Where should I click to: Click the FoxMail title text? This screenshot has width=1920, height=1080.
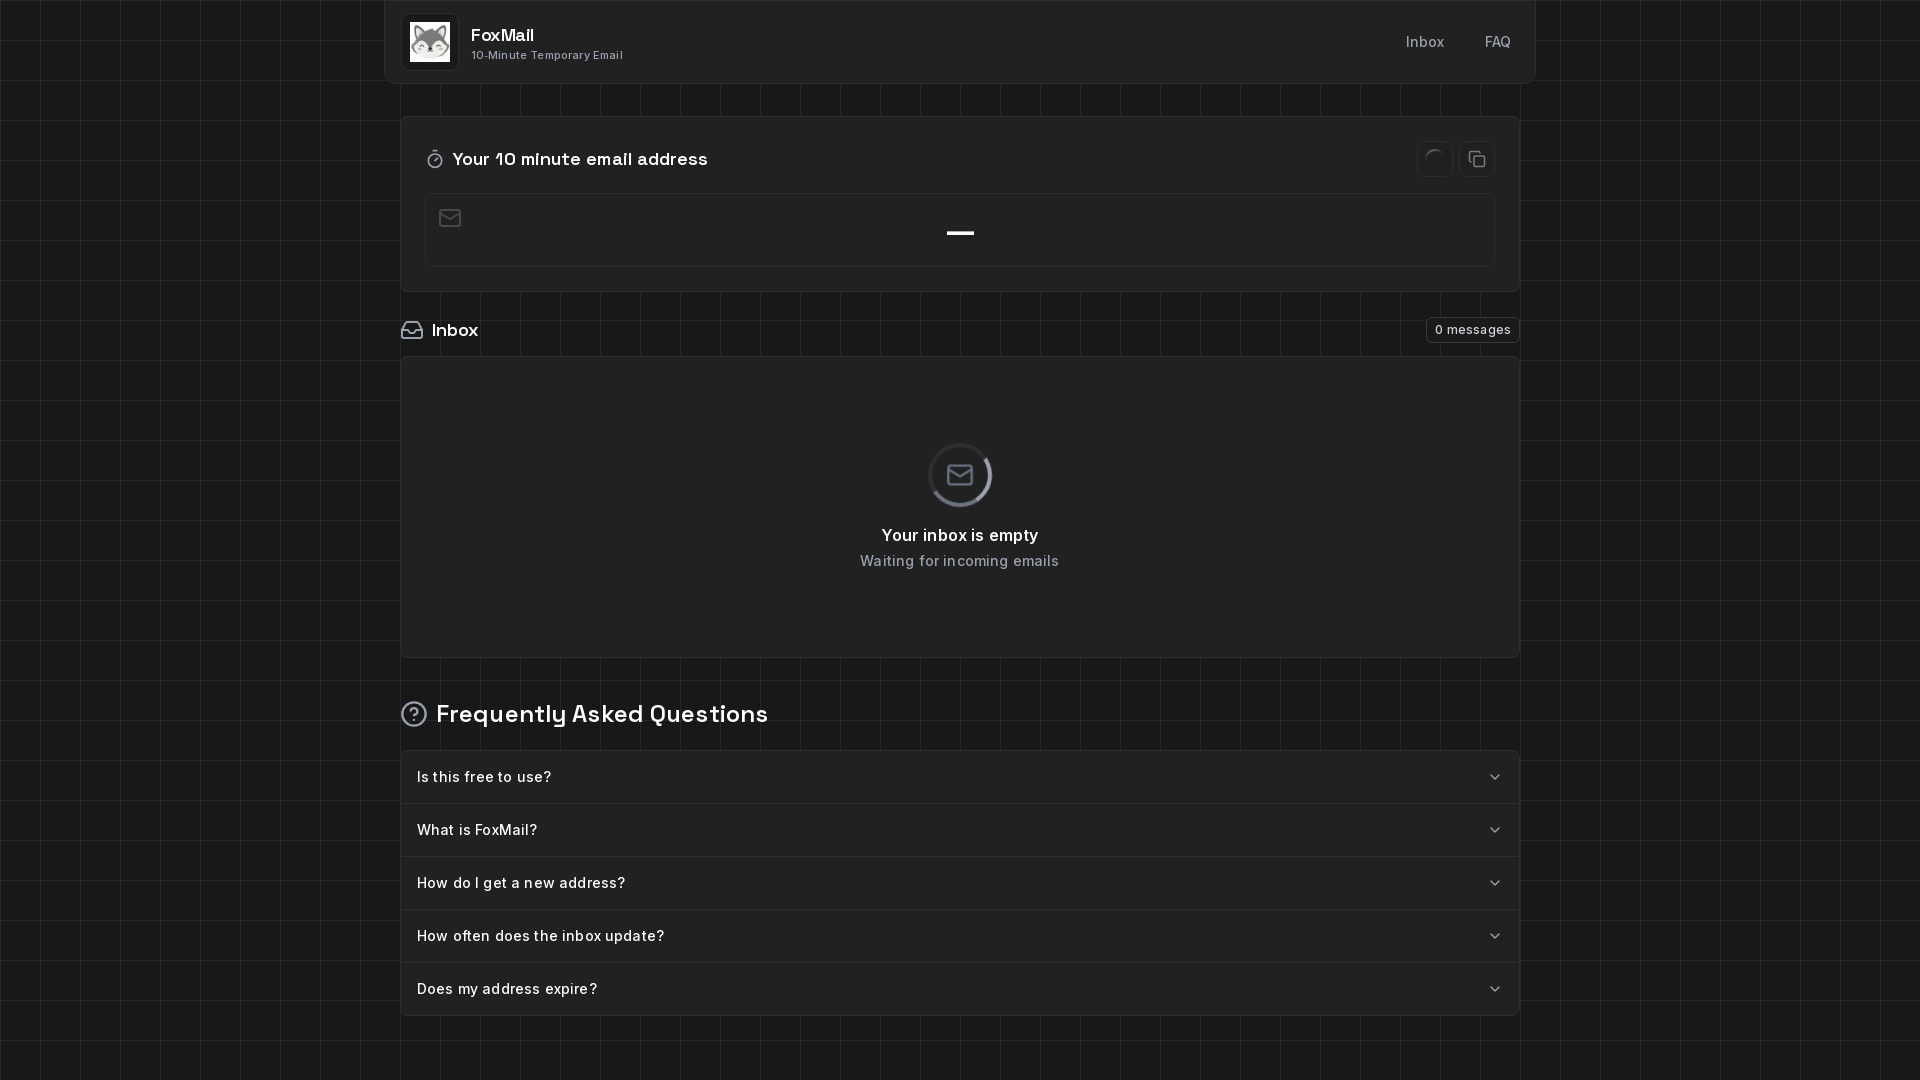pyautogui.click(x=502, y=35)
